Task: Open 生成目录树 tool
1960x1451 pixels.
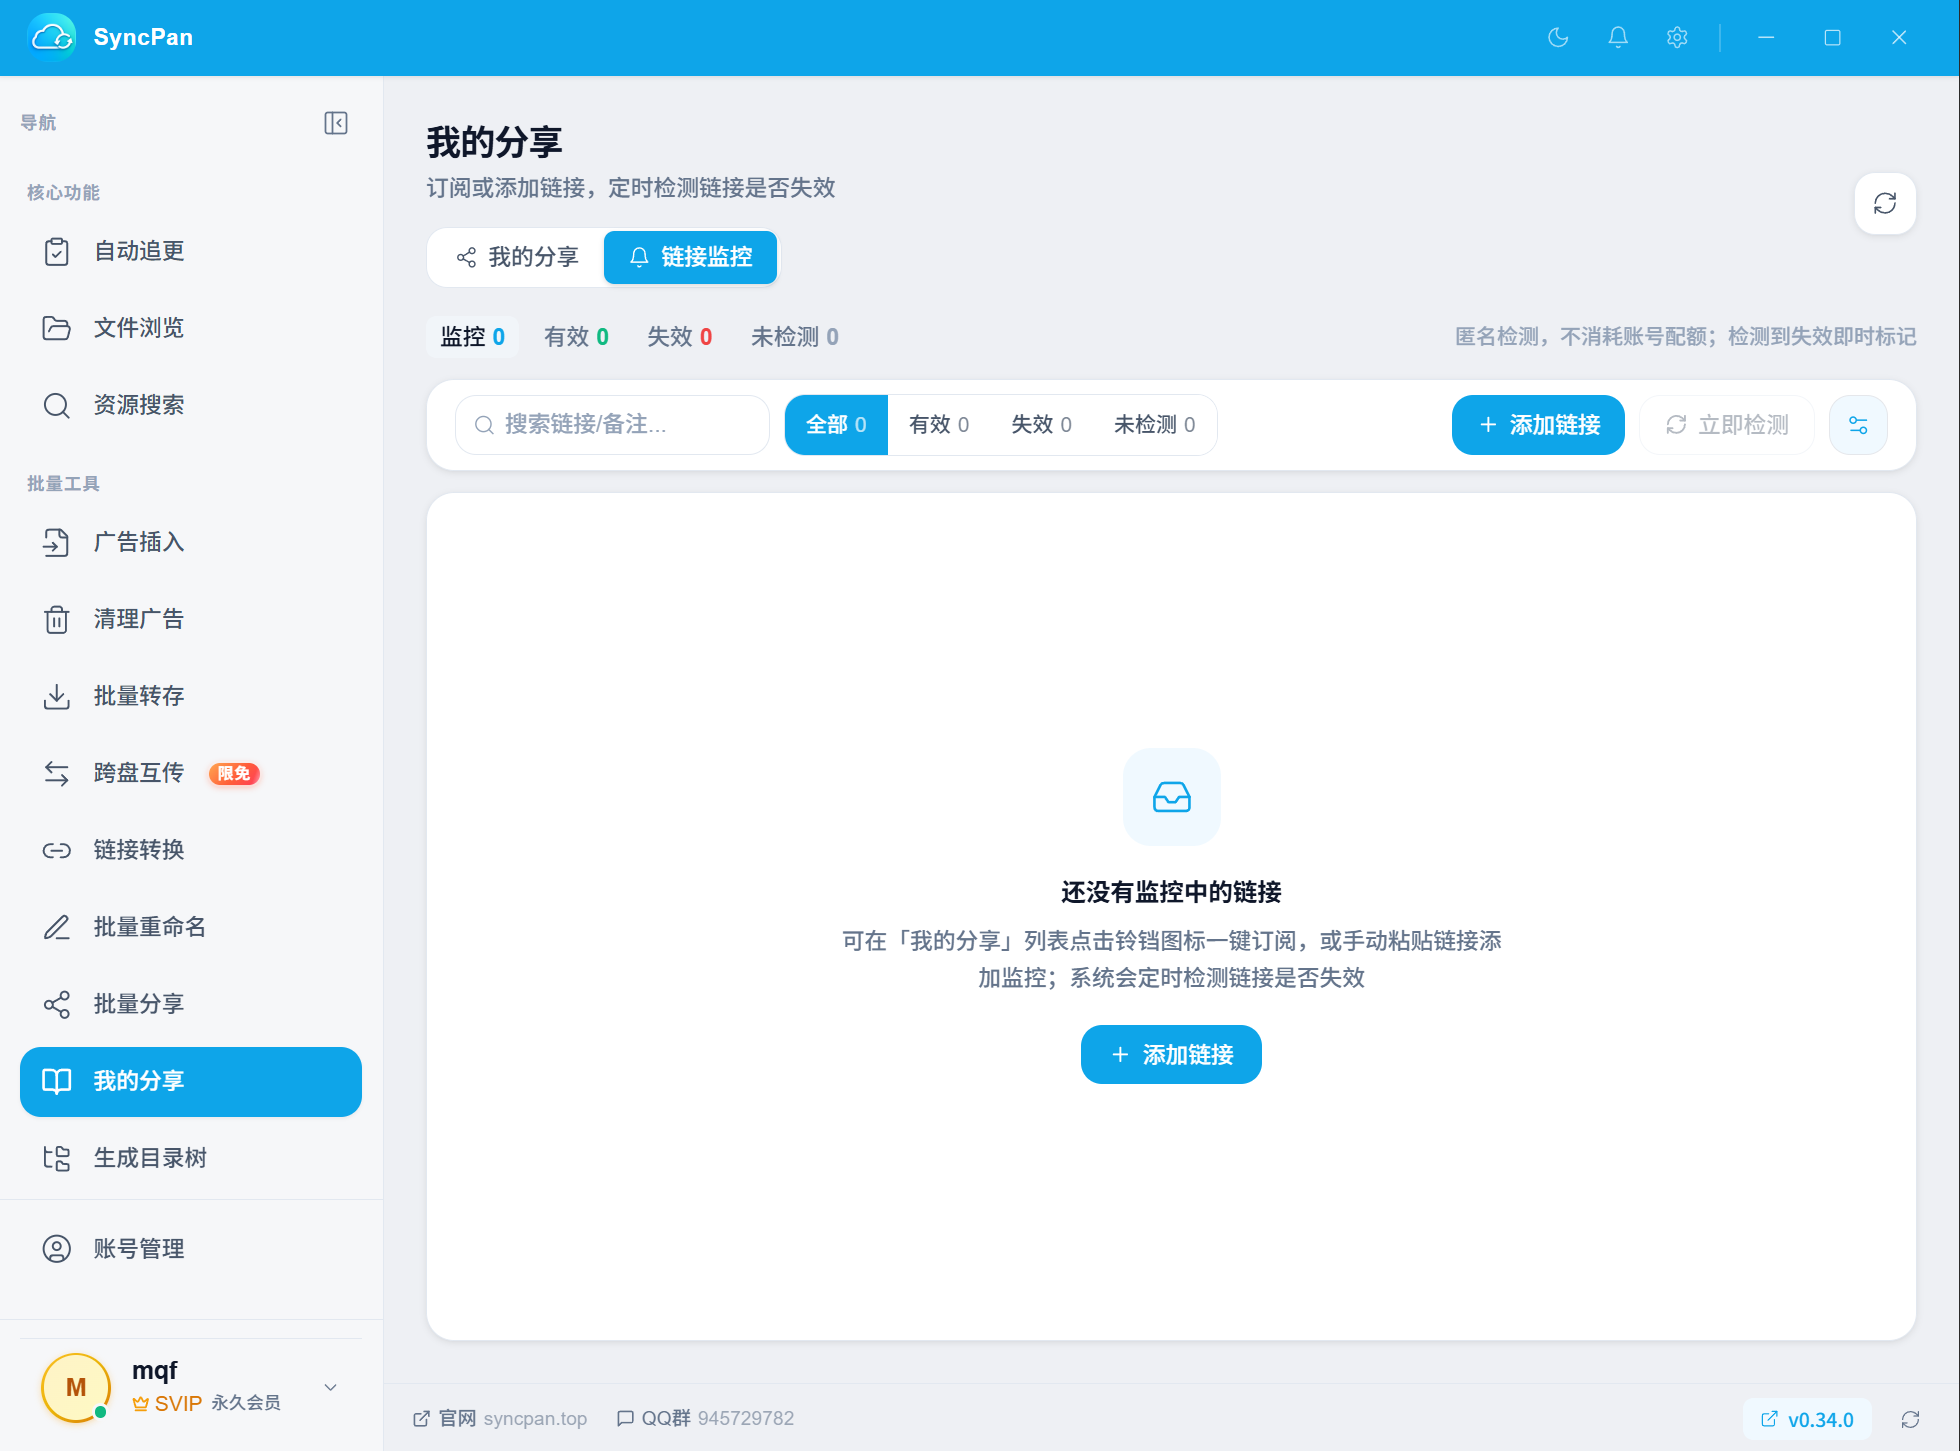Action: tap(191, 1158)
